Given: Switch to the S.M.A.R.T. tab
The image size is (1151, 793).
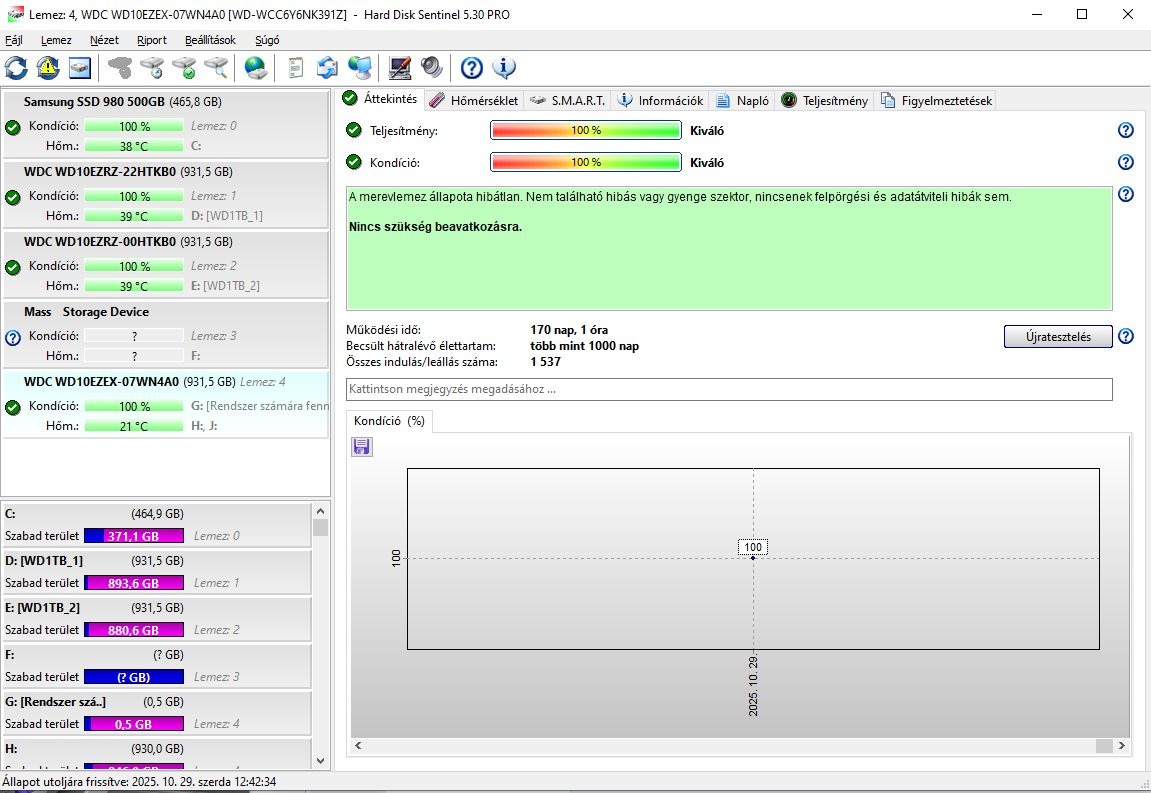Looking at the screenshot, I should tap(567, 101).
